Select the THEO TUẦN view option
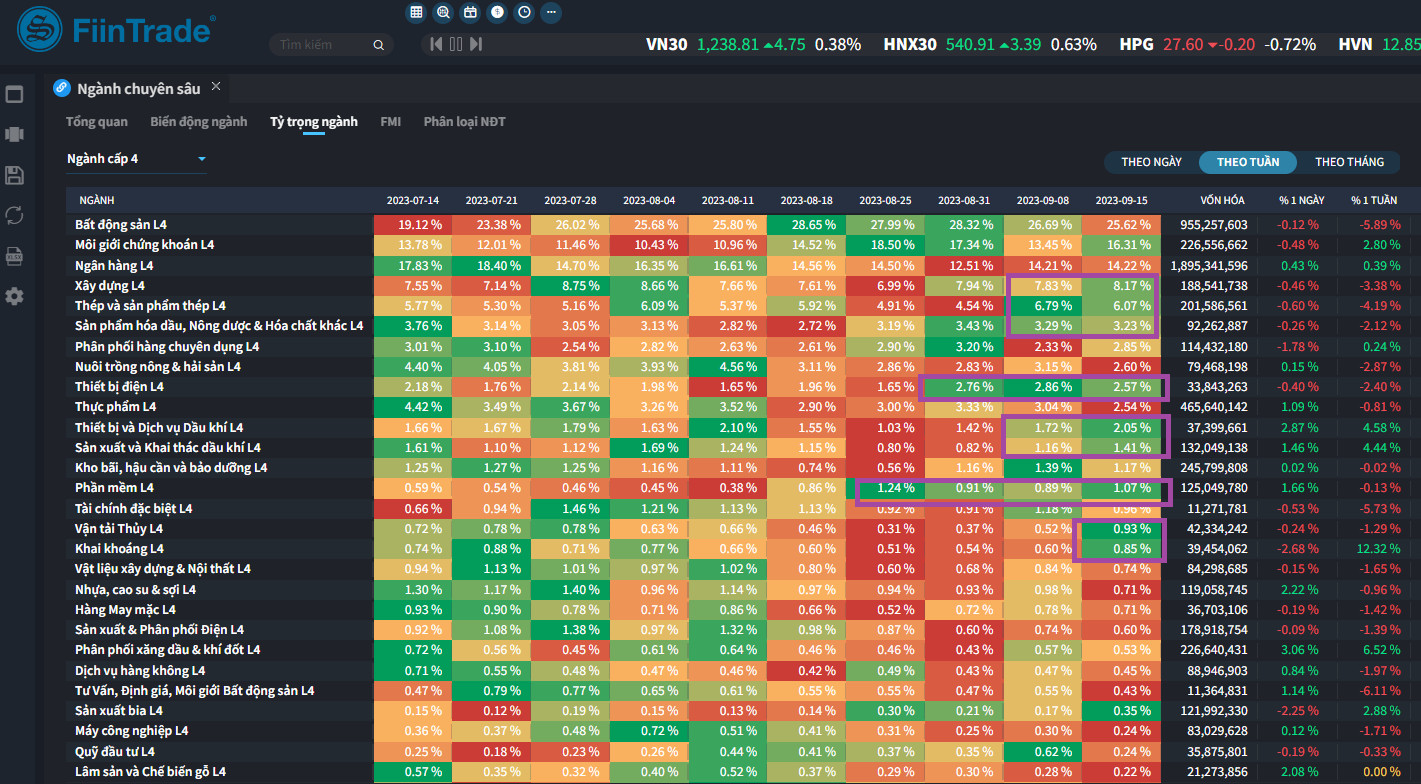Screen dimensions: 1421x784 (1247, 162)
